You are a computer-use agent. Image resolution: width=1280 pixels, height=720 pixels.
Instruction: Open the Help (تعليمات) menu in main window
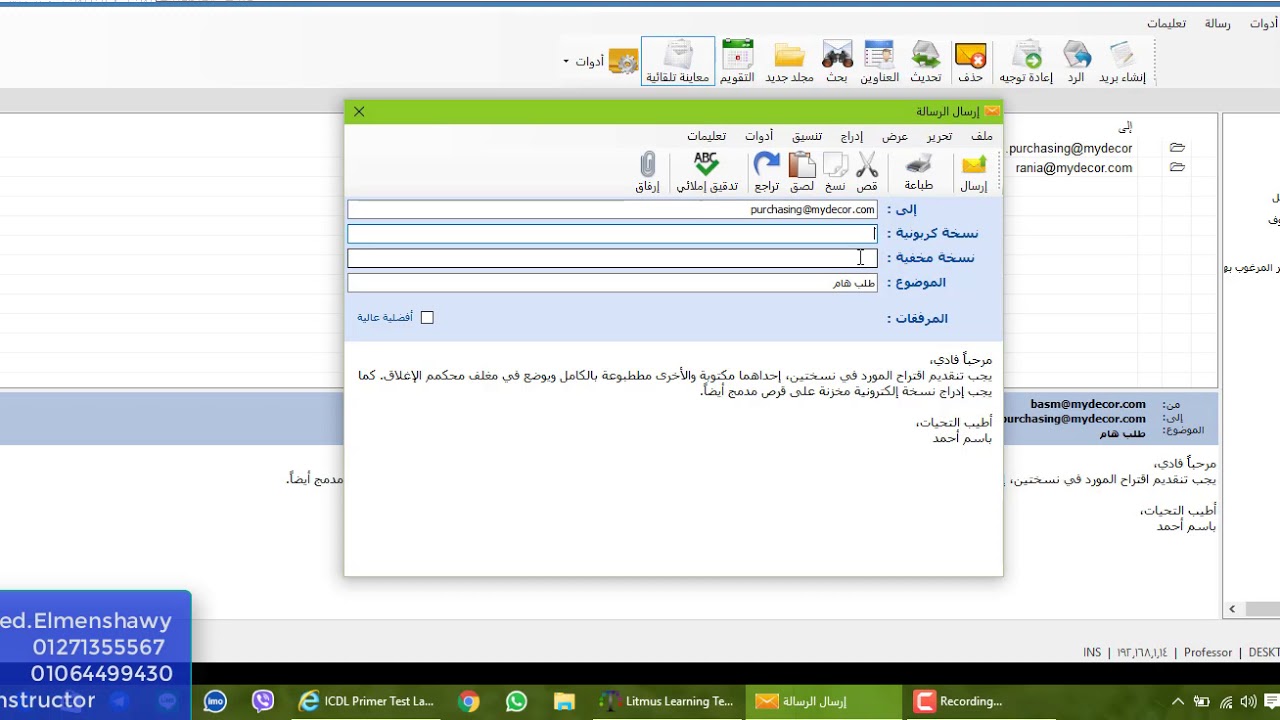[1166, 23]
